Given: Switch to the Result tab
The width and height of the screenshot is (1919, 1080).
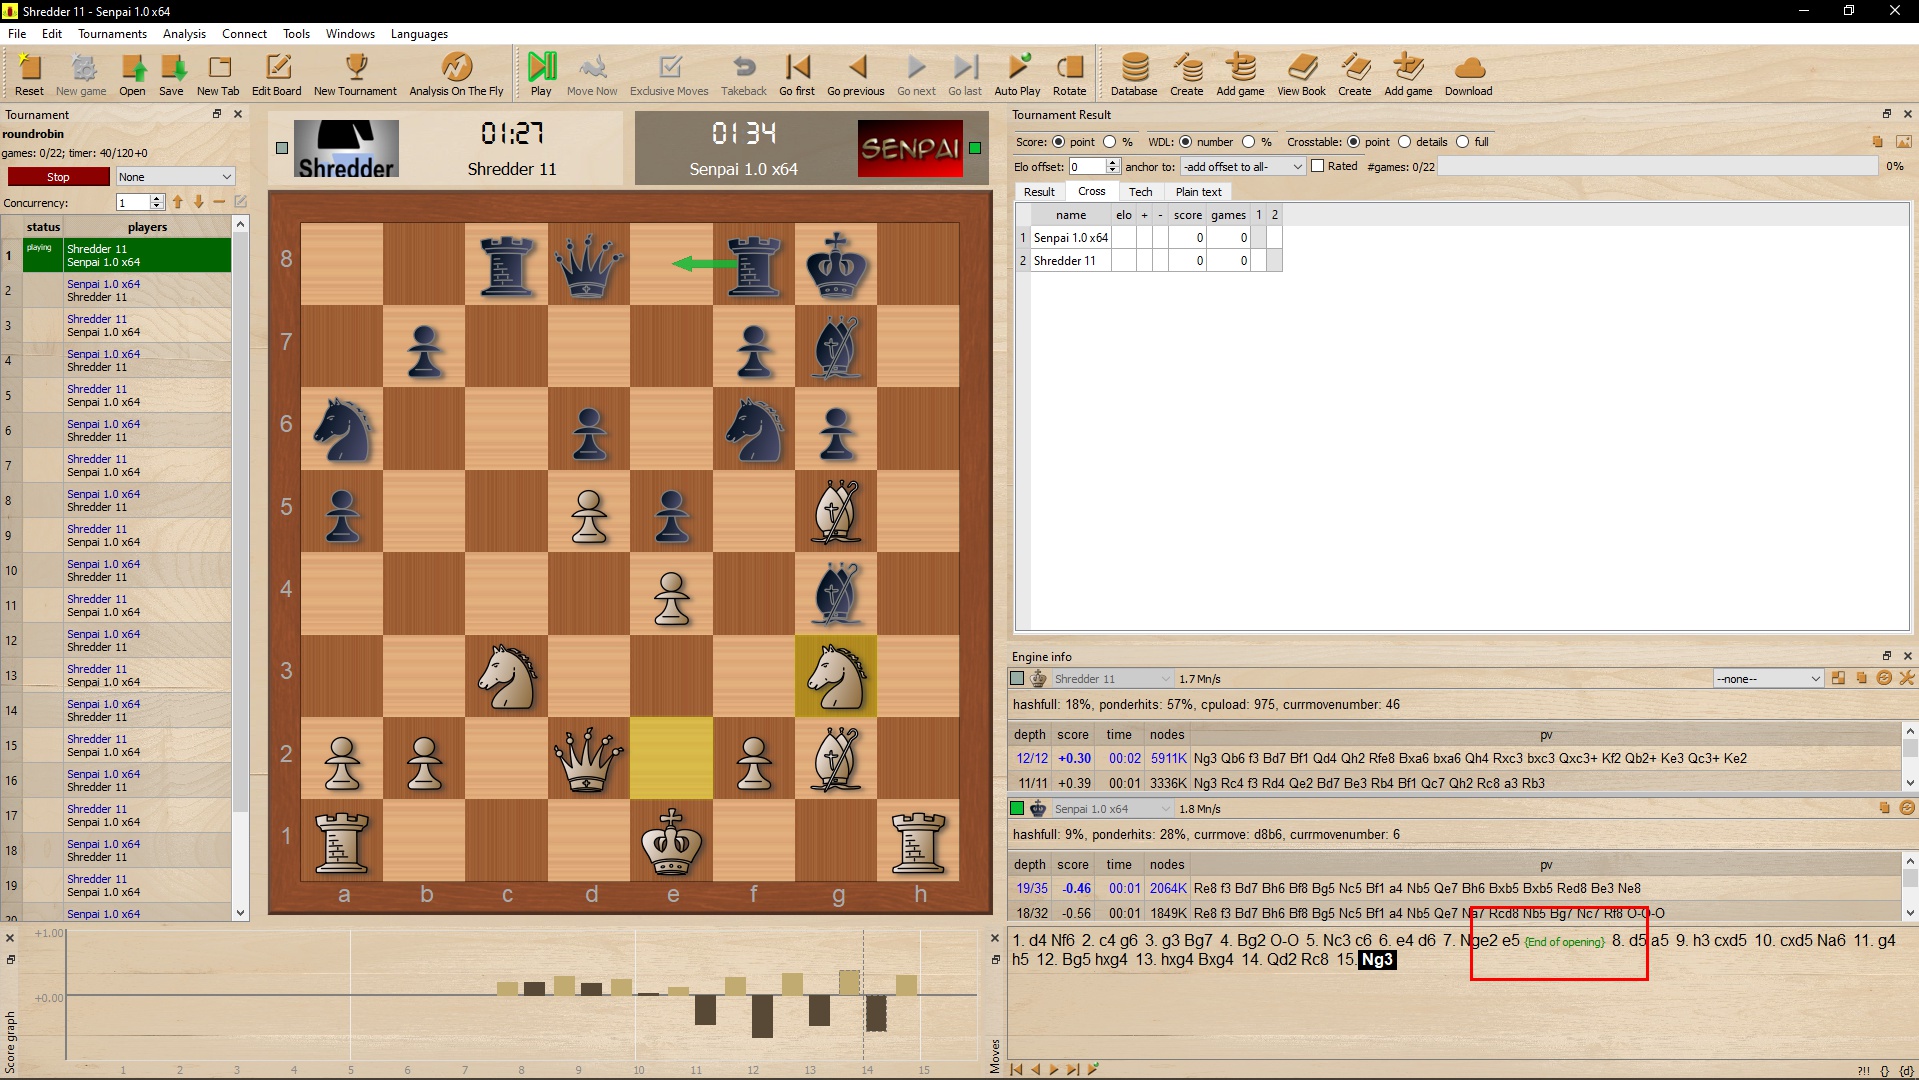Looking at the screenshot, I should (1039, 192).
